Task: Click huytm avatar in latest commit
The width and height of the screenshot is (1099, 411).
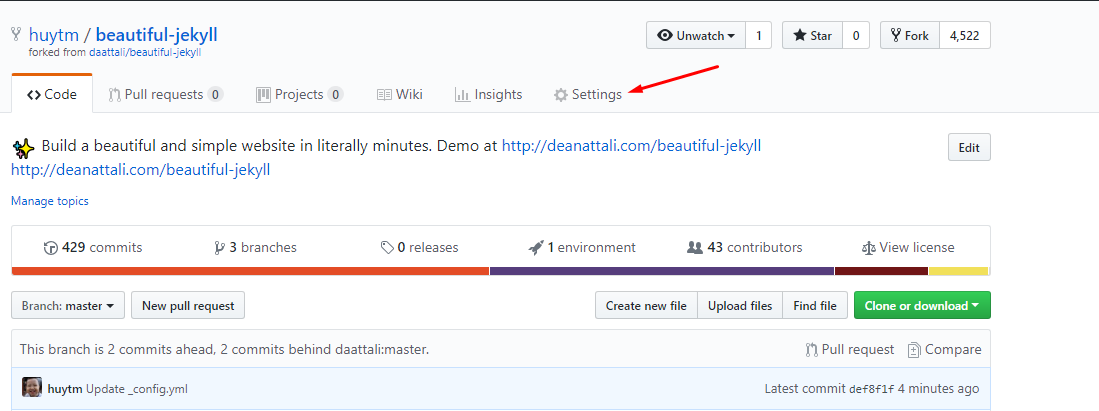Action: (x=32, y=388)
